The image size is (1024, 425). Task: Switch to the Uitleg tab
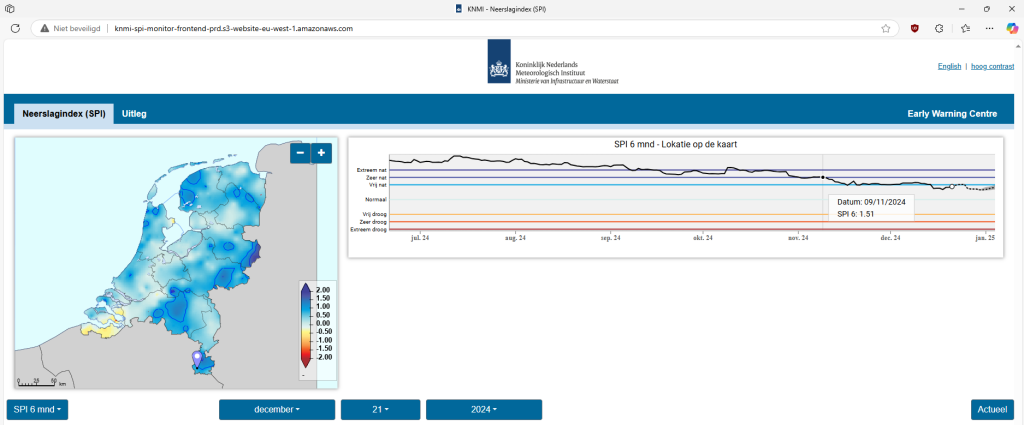pyautogui.click(x=134, y=114)
